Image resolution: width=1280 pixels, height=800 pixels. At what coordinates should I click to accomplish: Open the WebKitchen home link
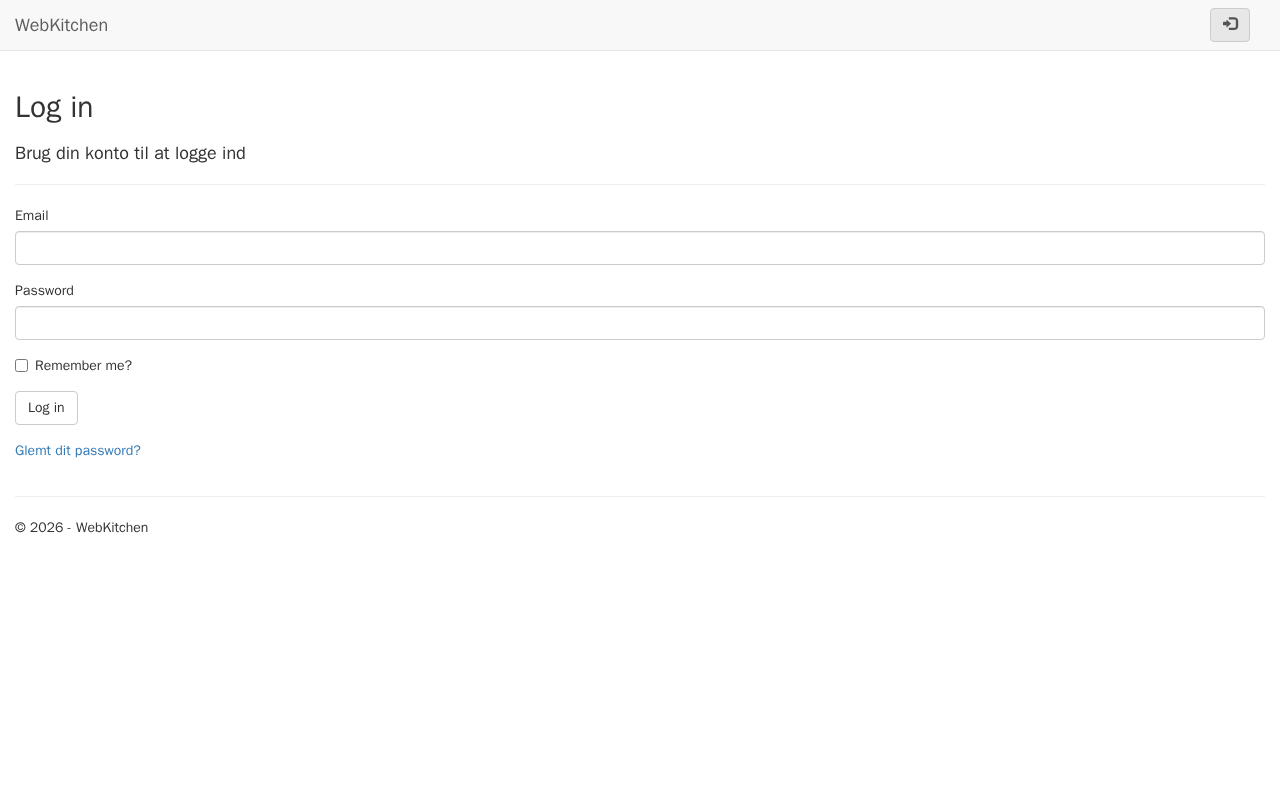tap(61, 25)
